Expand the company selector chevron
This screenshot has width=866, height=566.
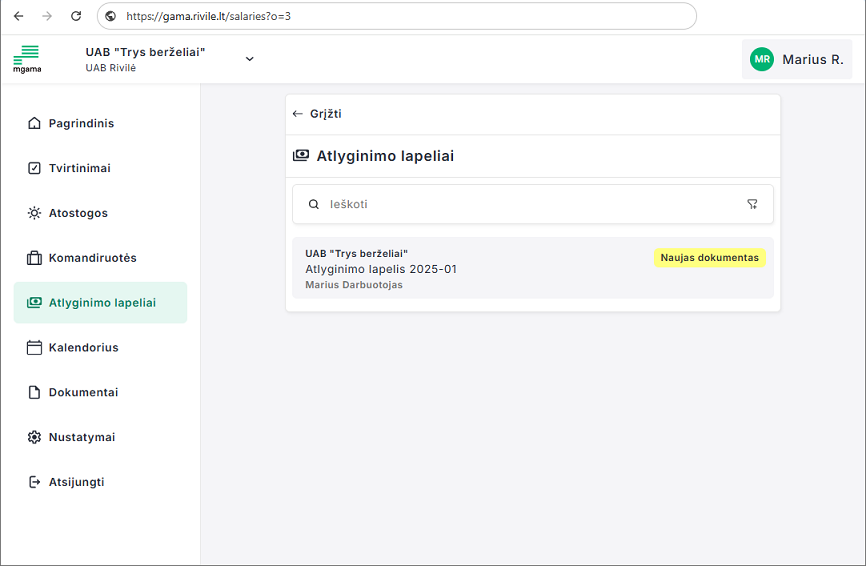point(249,59)
